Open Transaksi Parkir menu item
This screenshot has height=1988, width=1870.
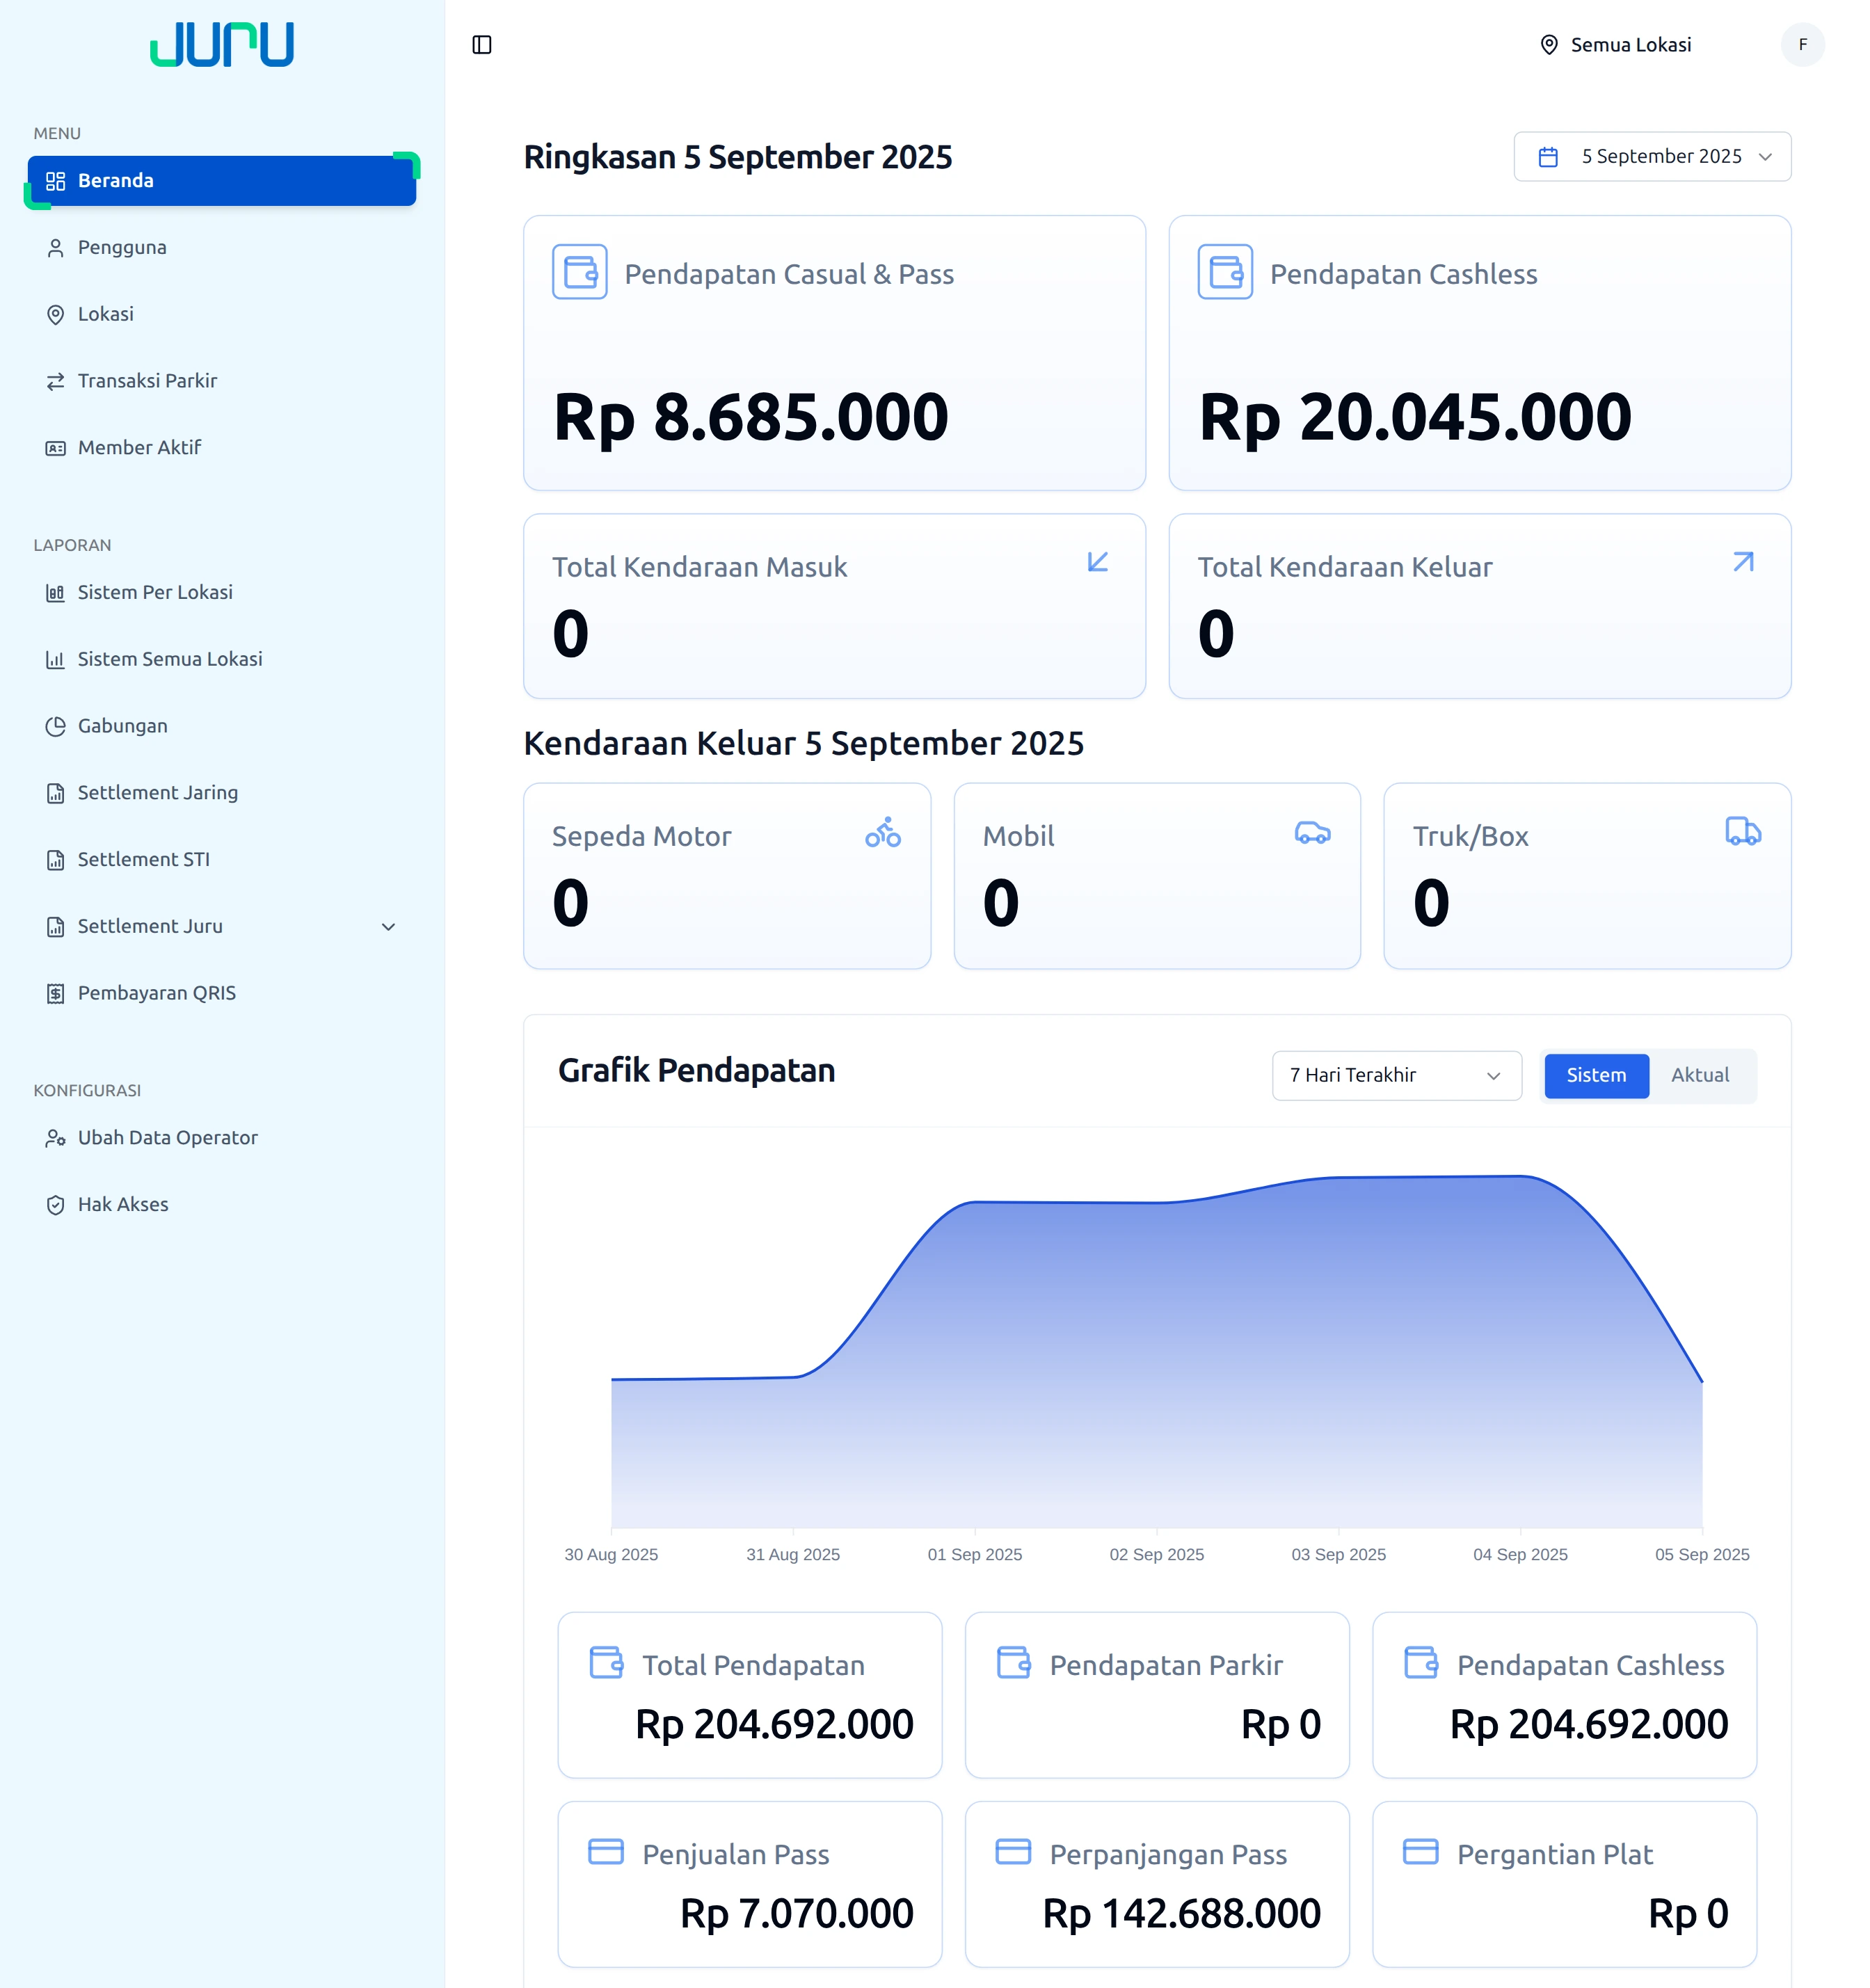[x=222, y=381]
